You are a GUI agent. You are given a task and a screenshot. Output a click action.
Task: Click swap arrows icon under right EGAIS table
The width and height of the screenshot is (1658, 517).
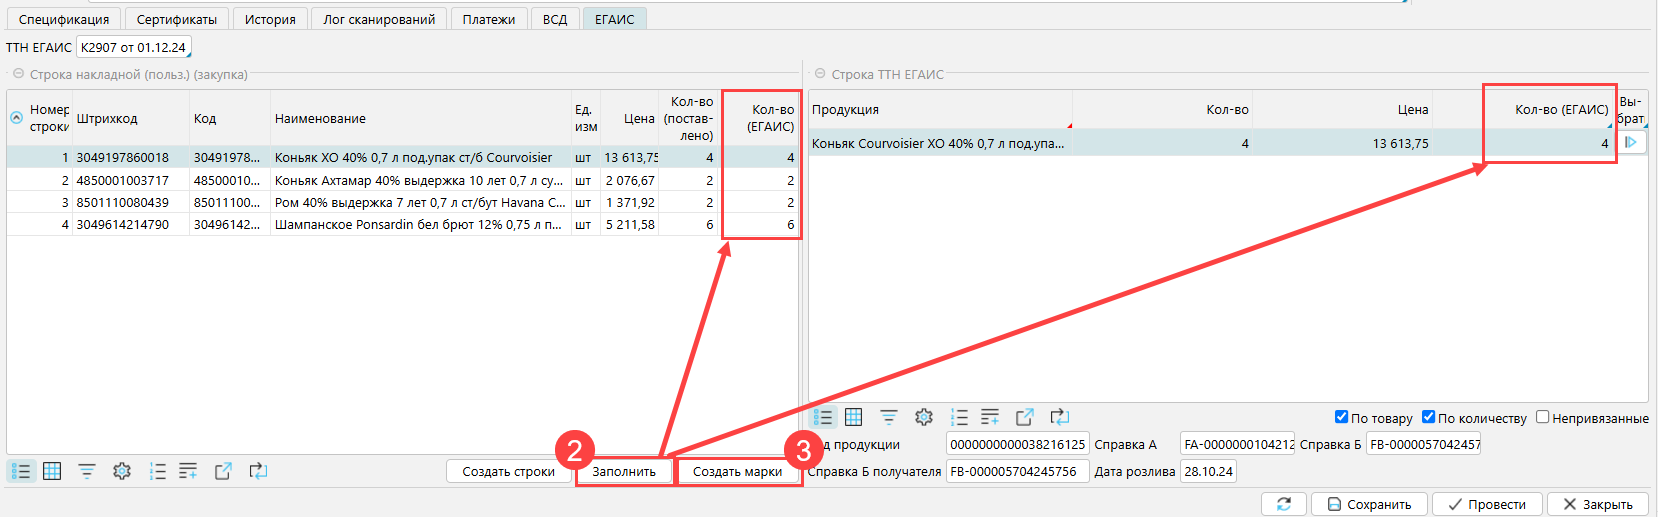pos(1060,417)
